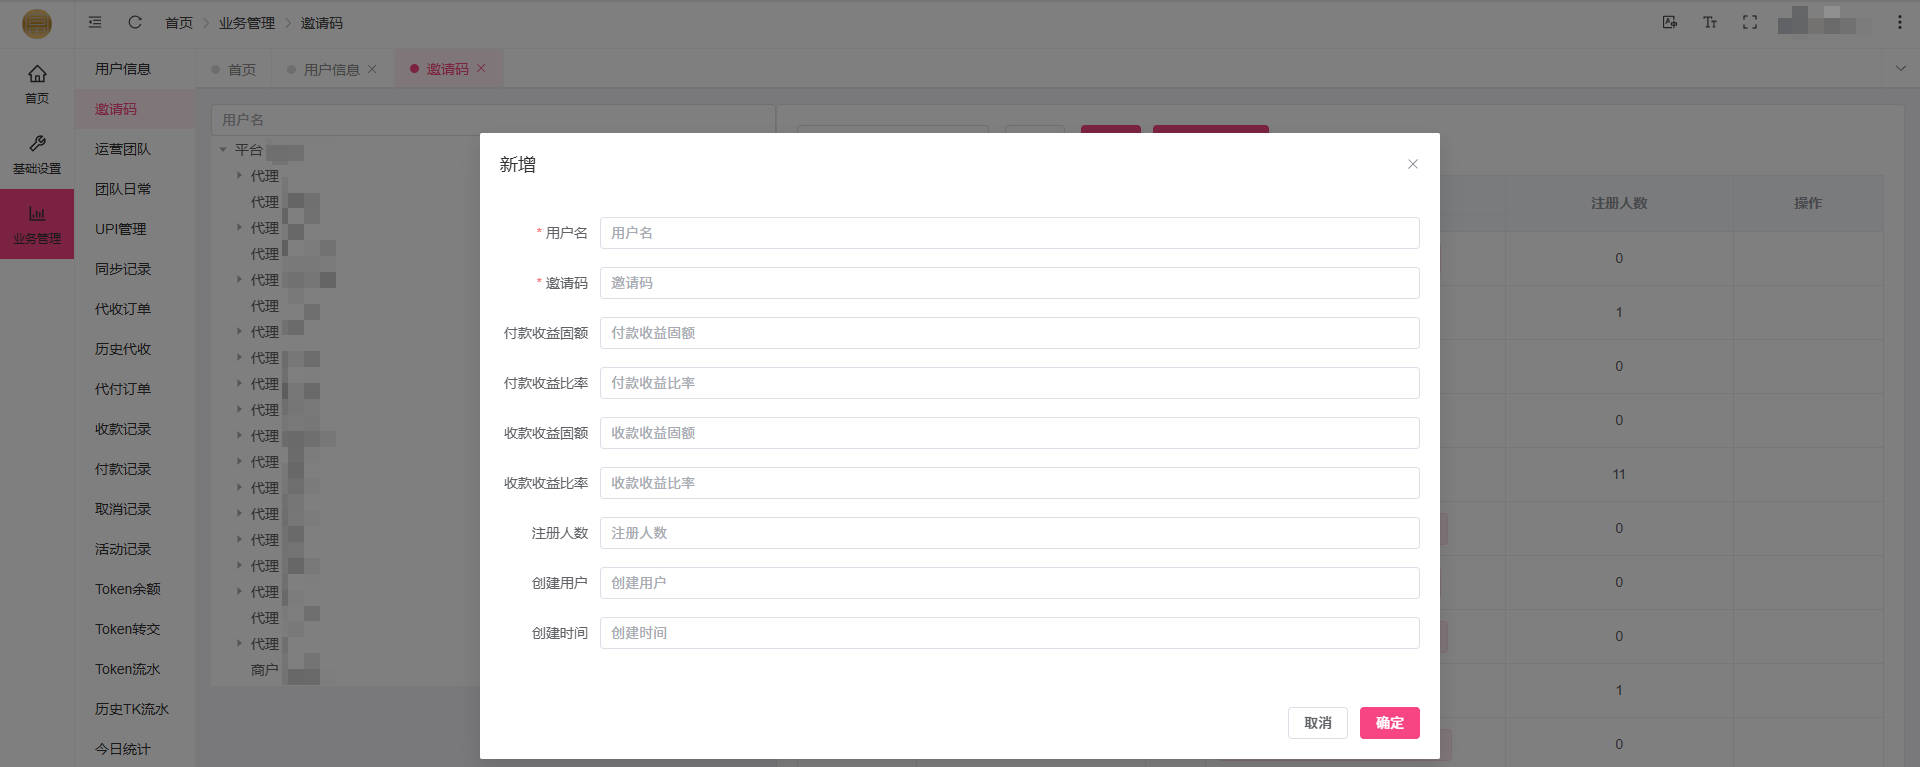The height and width of the screenshot is (767, 1920).
Task: Click the home icon in left sidebar
Action: [37, 74]
